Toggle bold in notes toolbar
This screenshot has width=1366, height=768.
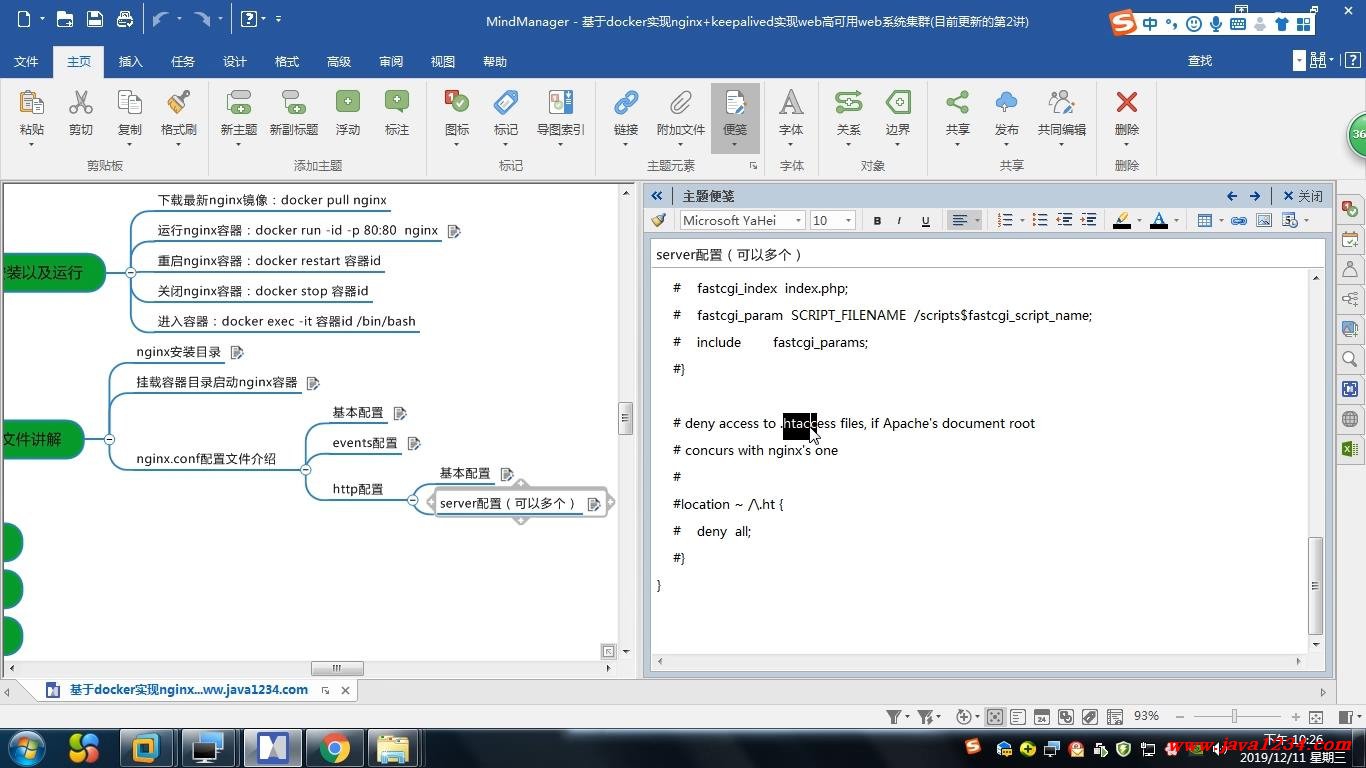[x=877, y=221]
